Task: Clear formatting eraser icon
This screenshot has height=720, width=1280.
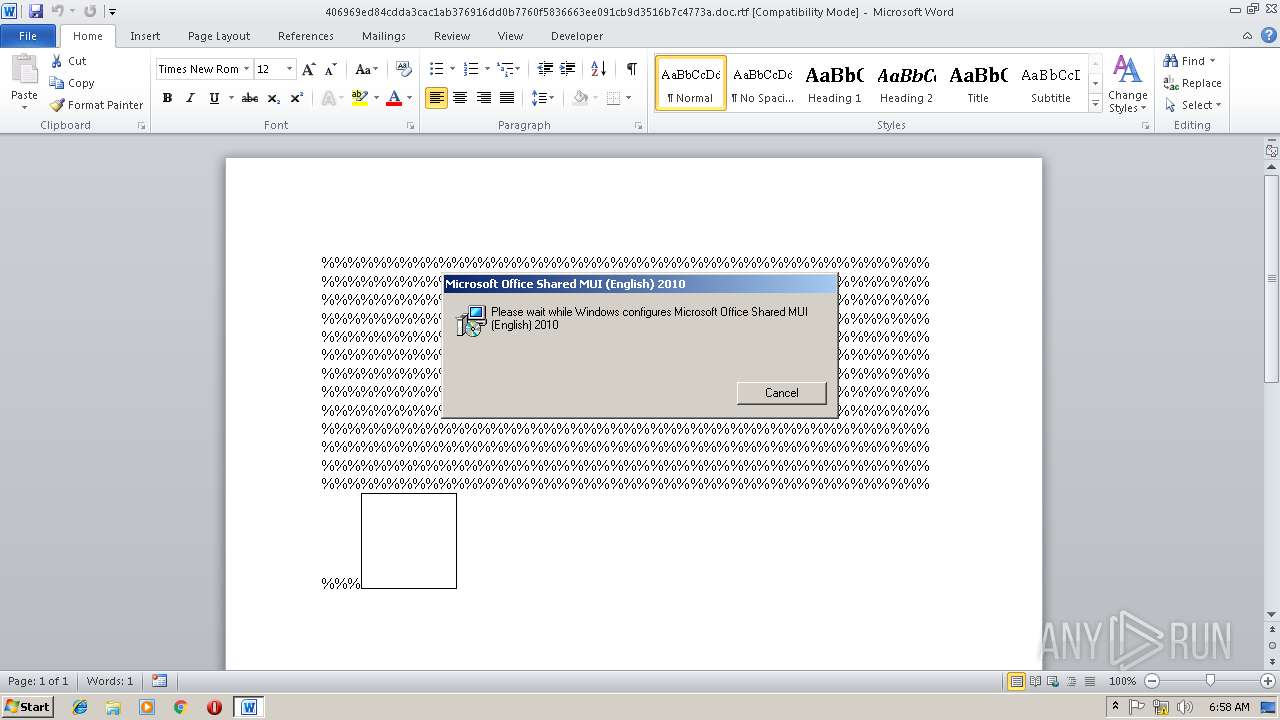Action: tap(404, 69)
